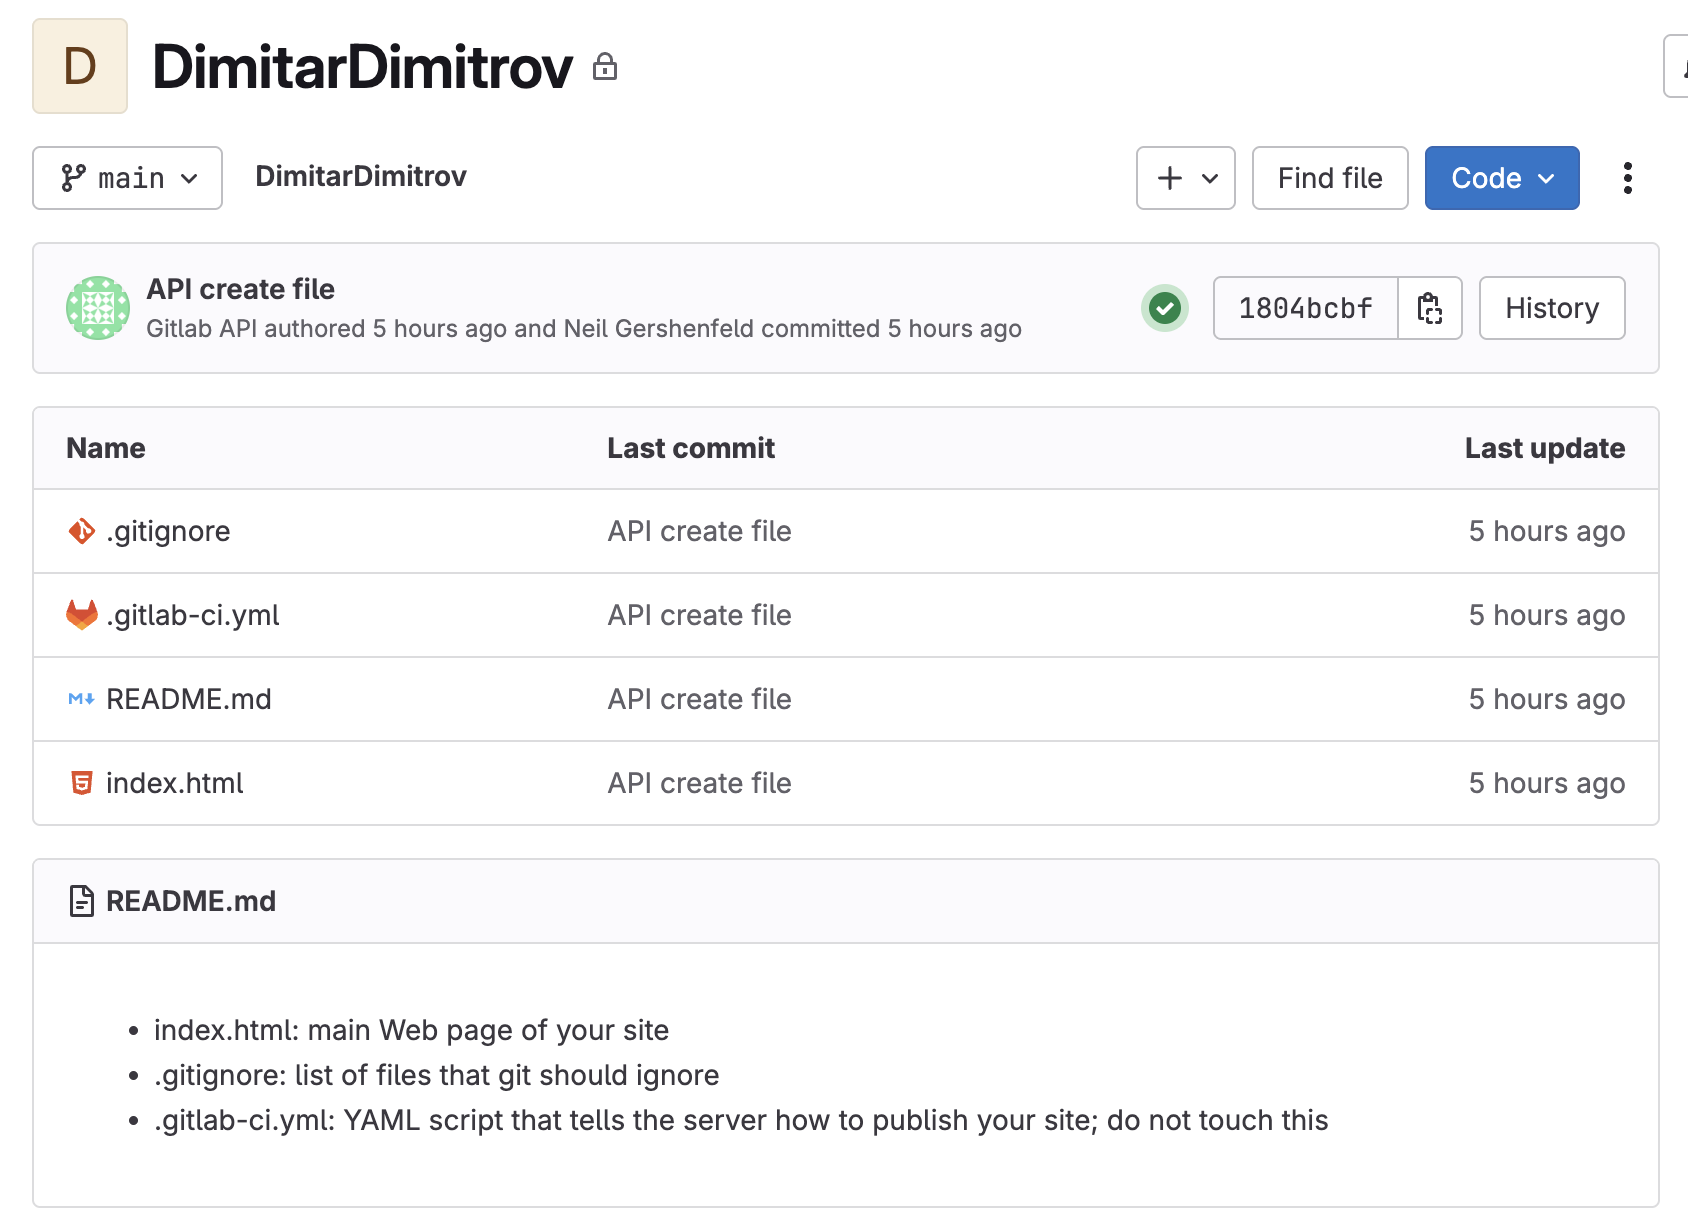
Task: Click the project avatar letter D
Action: point(80,66)
